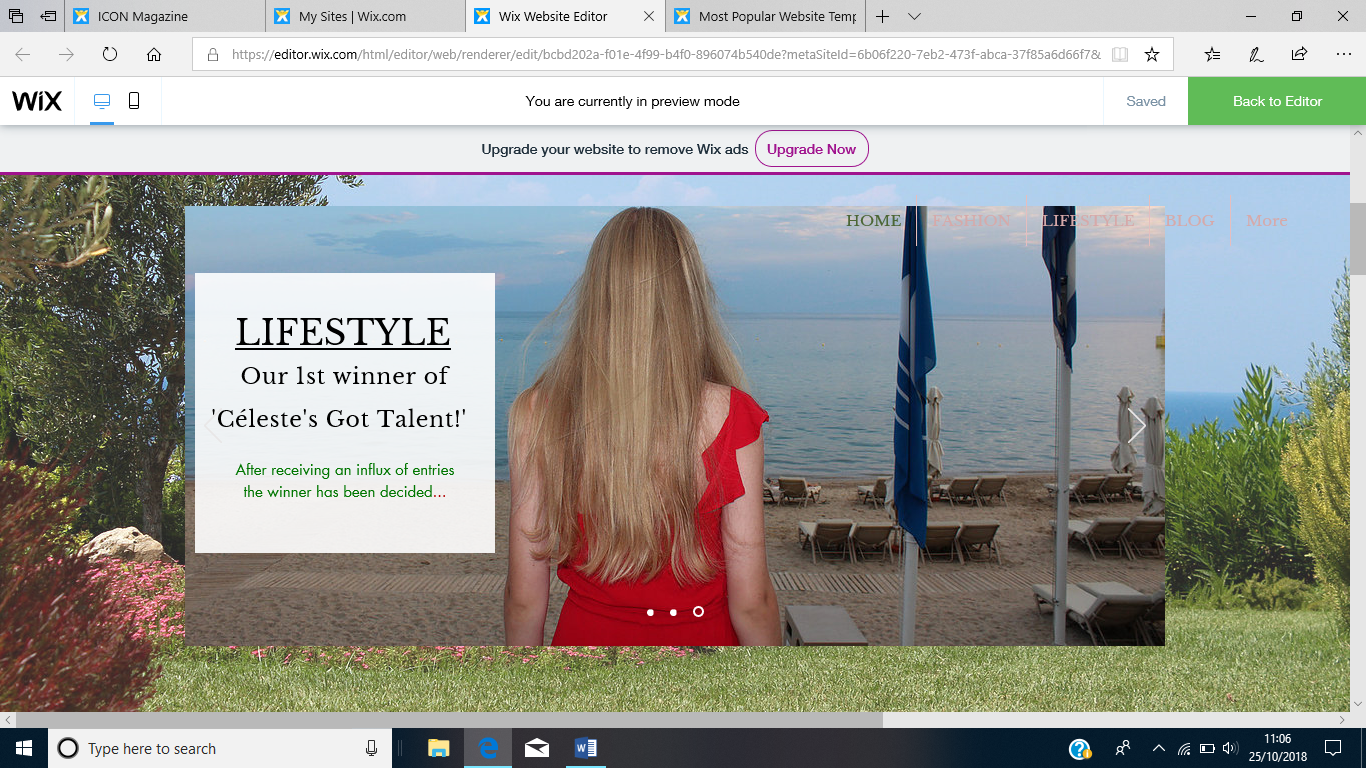This screenshot has width=1366, height=768.
Task: Open the BLOG menu item
Action: (x=1190, y=220)
